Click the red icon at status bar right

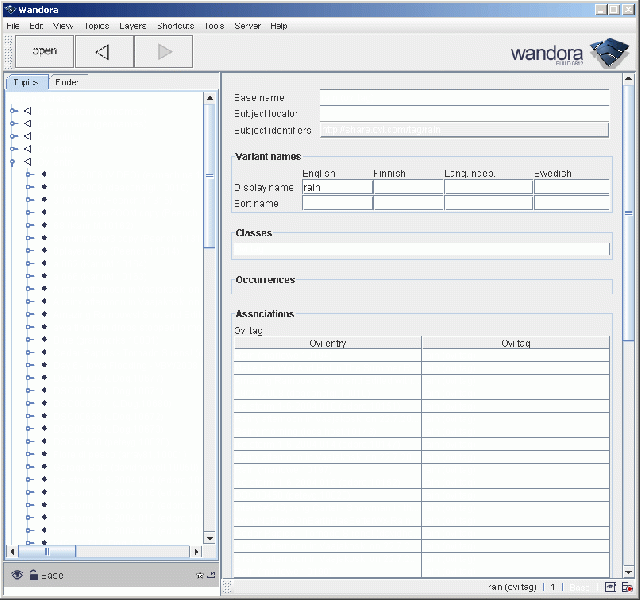pos(626,587)
